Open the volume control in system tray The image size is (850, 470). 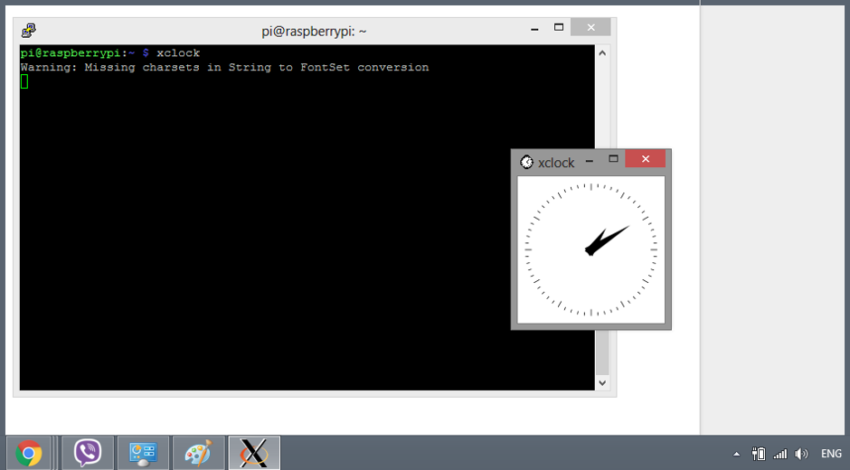pyautogui.click(x=801, y=453)
